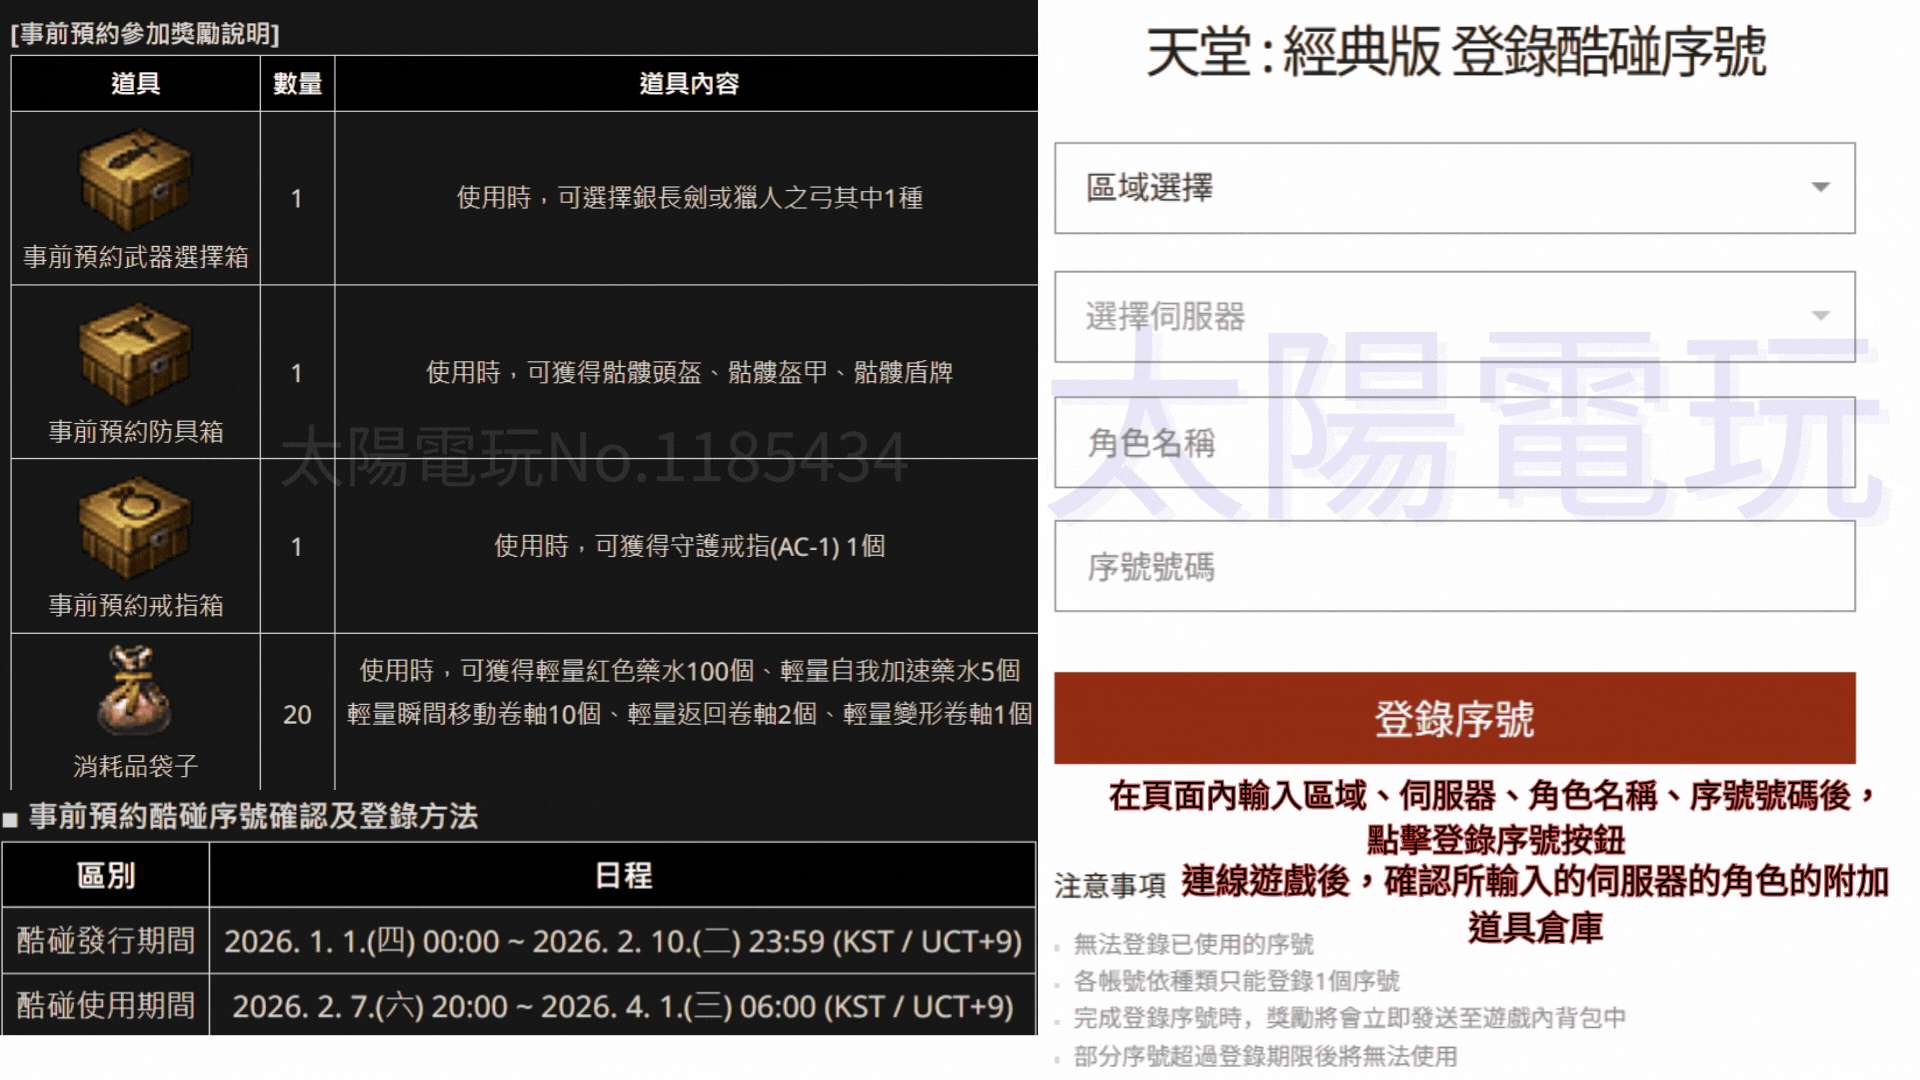The image size is (1920, 1080).
Task: Click the 消耗品袋子 item label
Action: click(x=135, y=767)
